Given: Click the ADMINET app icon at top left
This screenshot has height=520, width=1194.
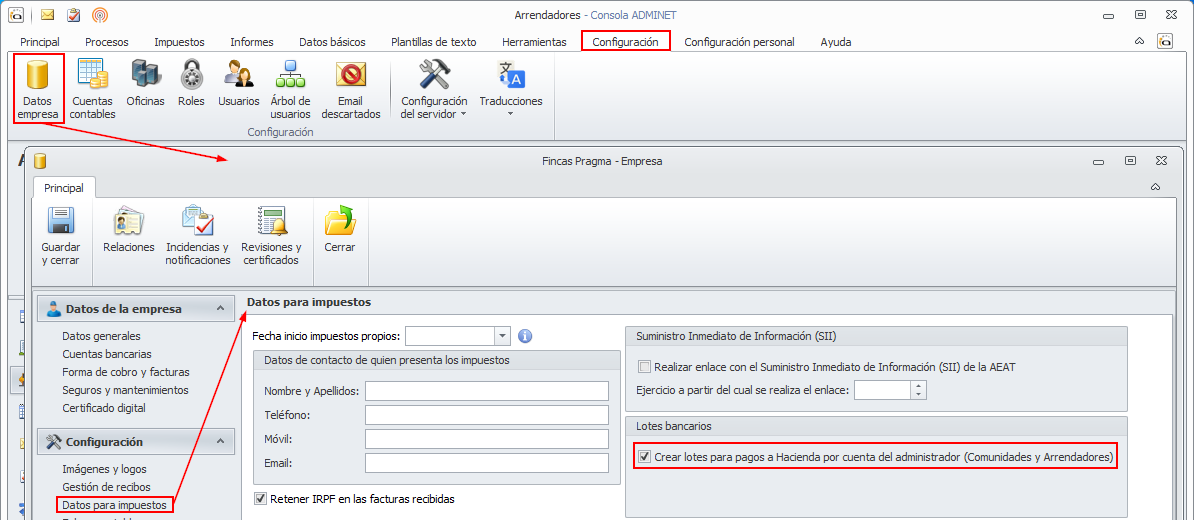Looking at the screenshot, I should click(x=15, y=14).
